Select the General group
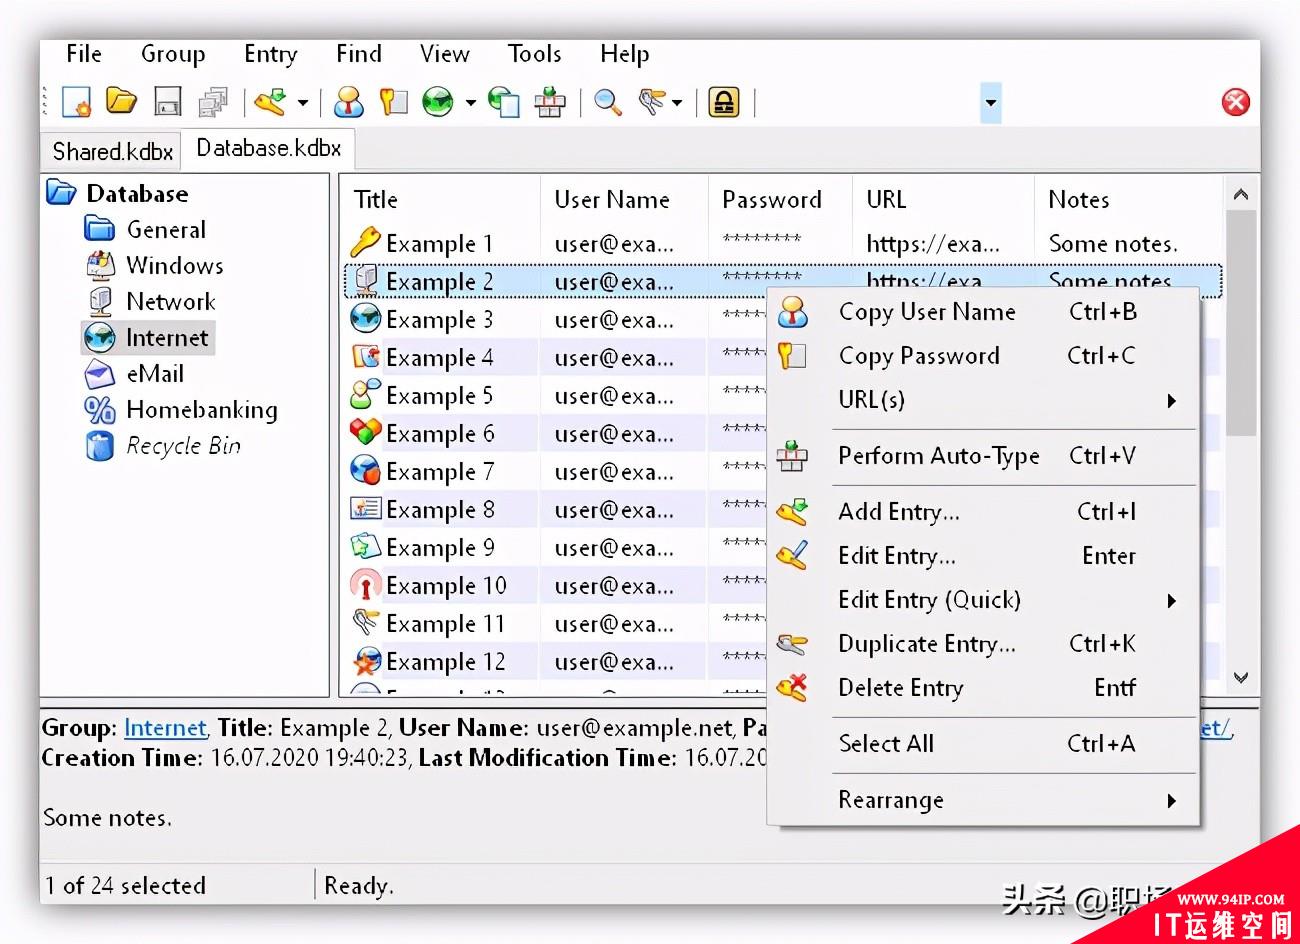 [x=166, y=229]
